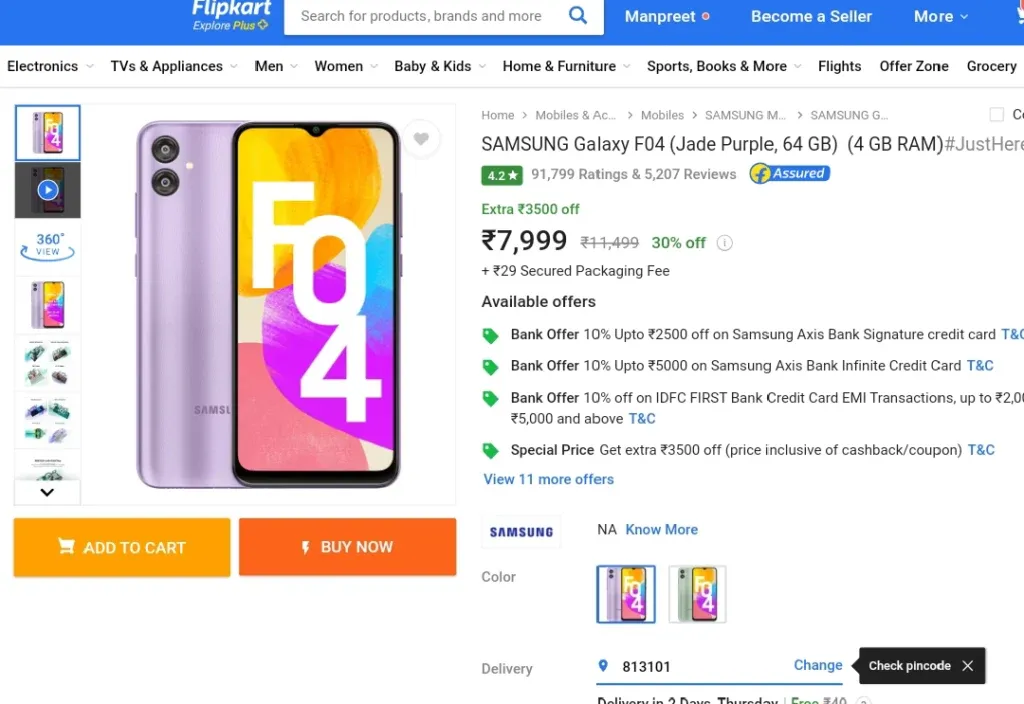The width and height of the screenshot is (1024, 704).
Task: Close the Check pincode tooltip
Action: coord(968,665)
